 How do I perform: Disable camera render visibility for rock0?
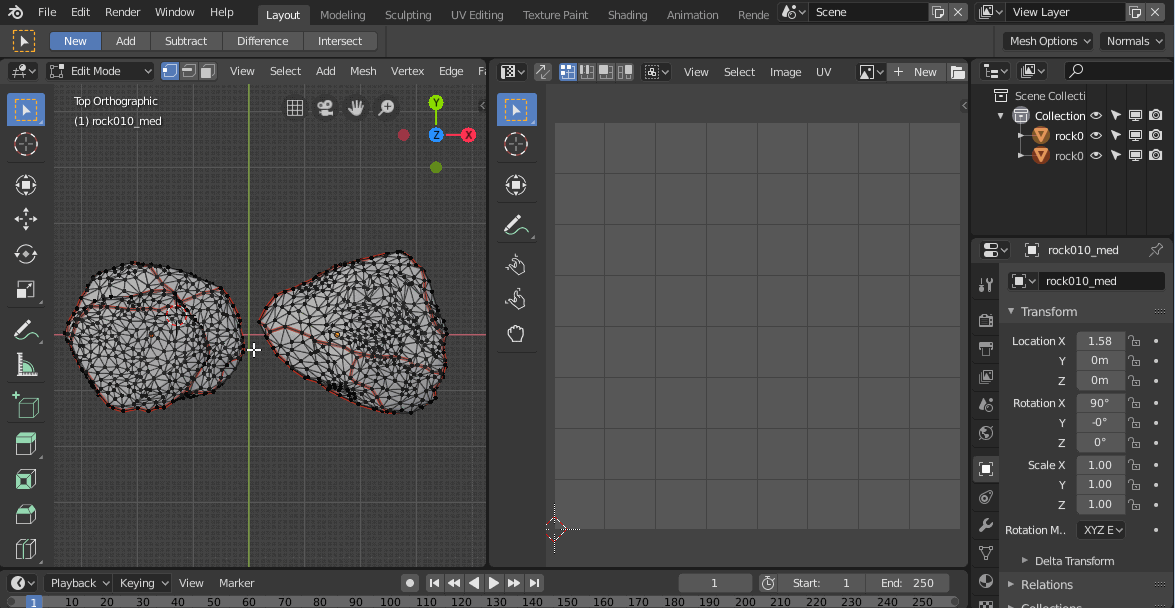pyautogui.click(x=1156, y=135)
